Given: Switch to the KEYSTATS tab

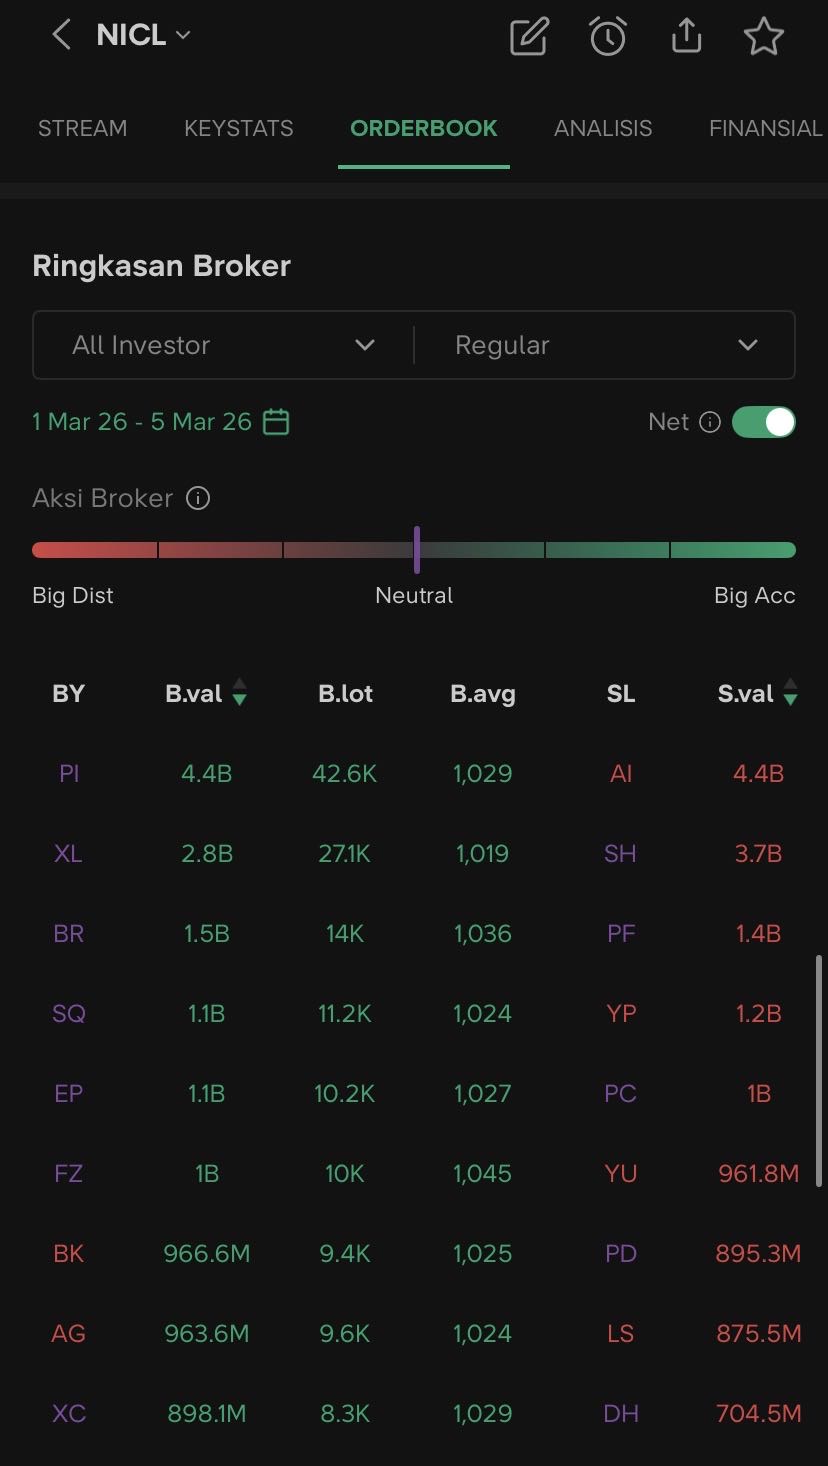Looking at the screenshot, I should [x=239, y=128].
